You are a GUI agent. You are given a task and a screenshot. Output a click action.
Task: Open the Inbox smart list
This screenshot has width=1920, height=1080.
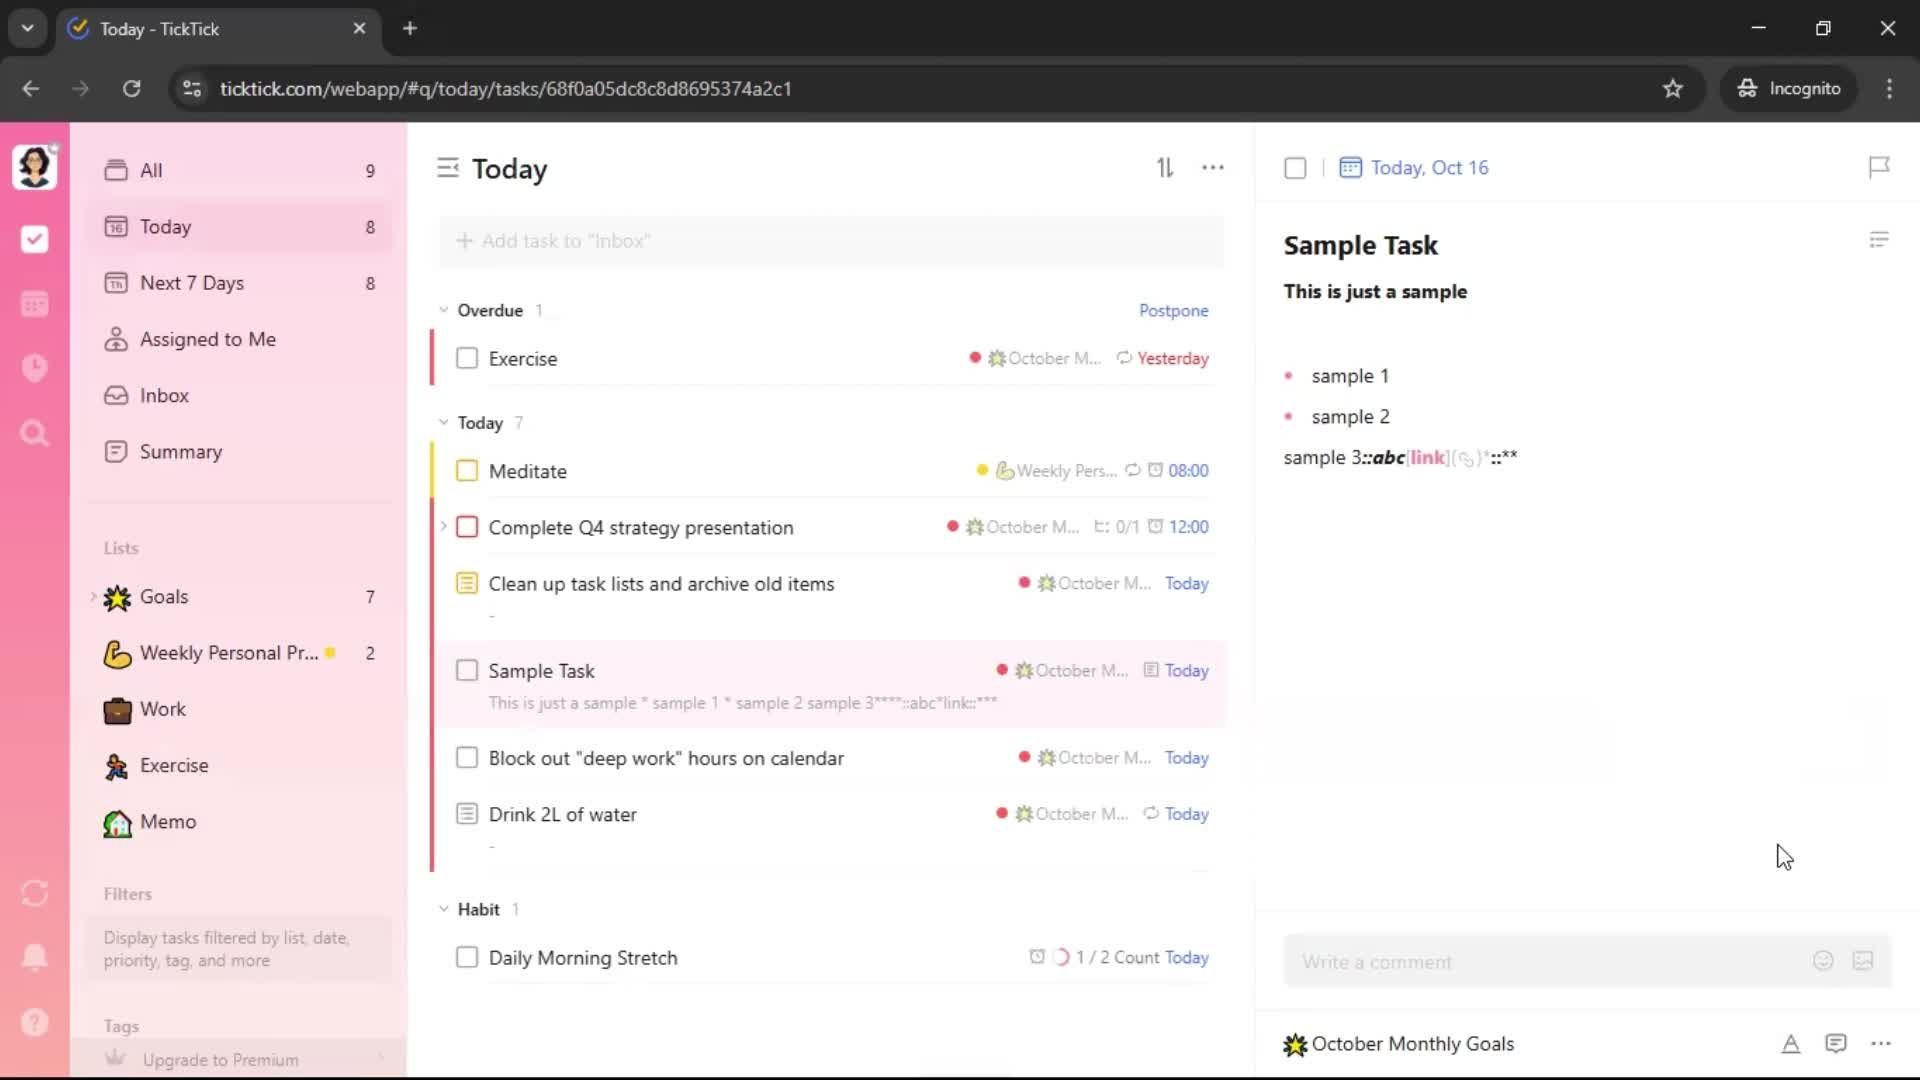click(x=164, y=395)
